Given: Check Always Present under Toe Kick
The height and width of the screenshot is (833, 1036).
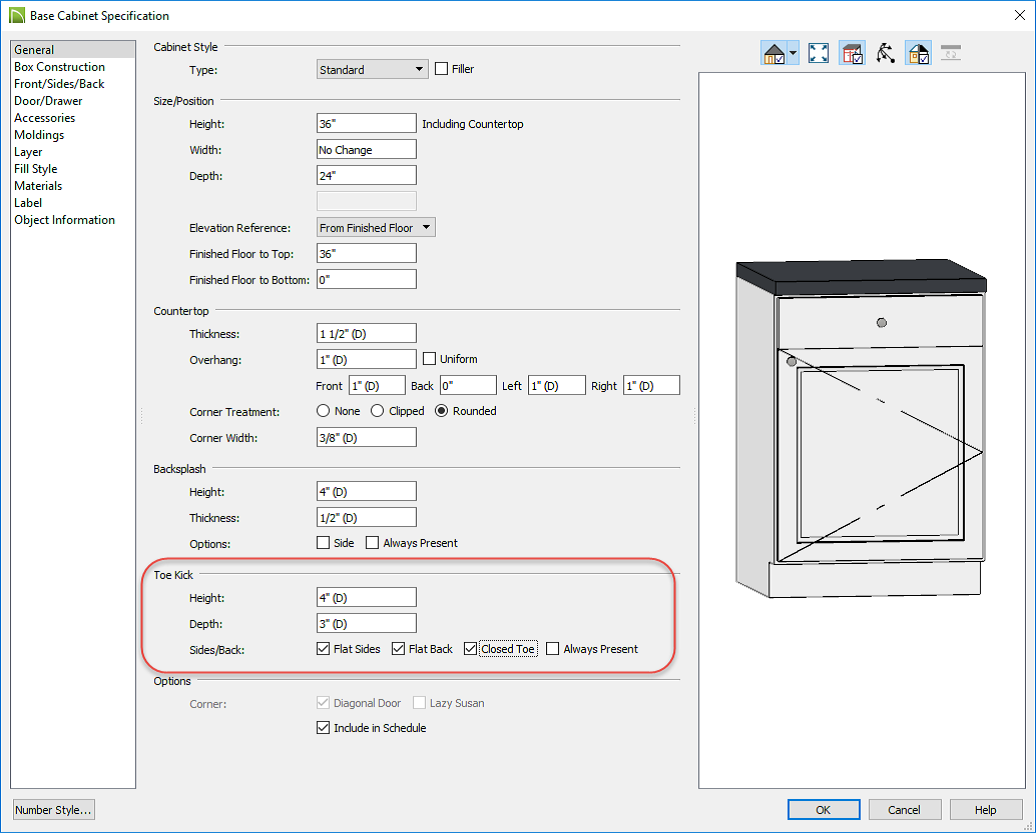Looking at the screenshot, I should coord(553,649).
